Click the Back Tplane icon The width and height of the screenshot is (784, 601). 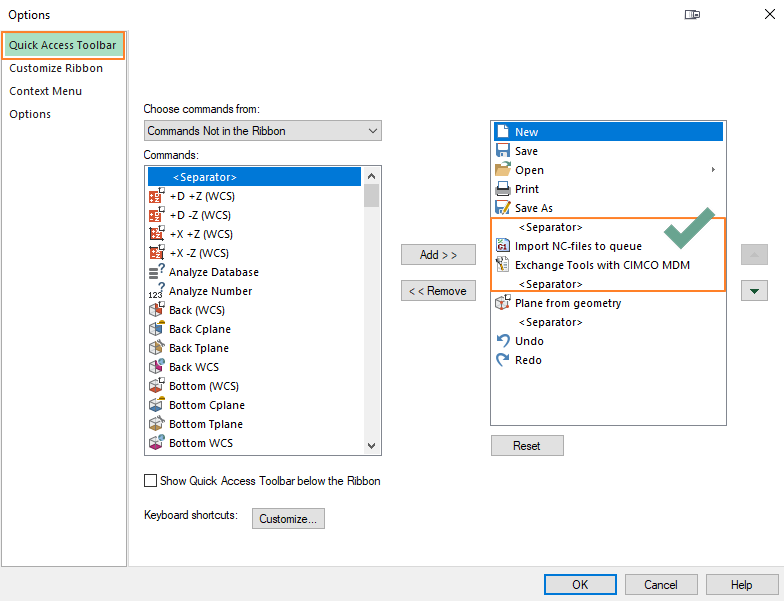156,348
